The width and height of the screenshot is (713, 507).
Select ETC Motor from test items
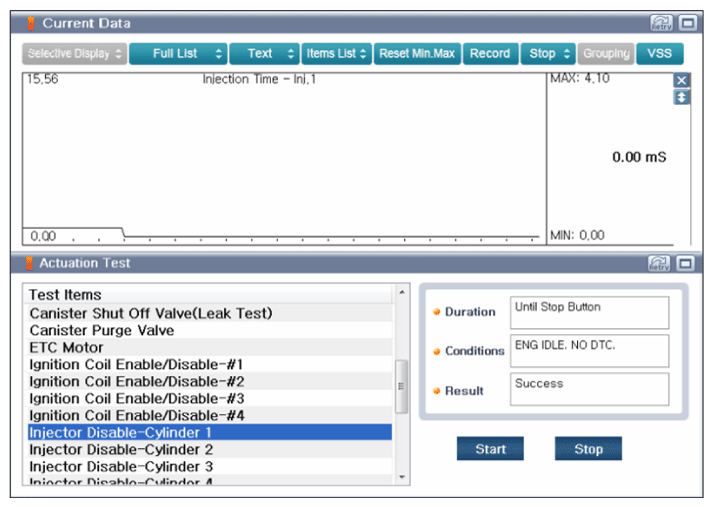pyautogui.click(x=66, y=347)
